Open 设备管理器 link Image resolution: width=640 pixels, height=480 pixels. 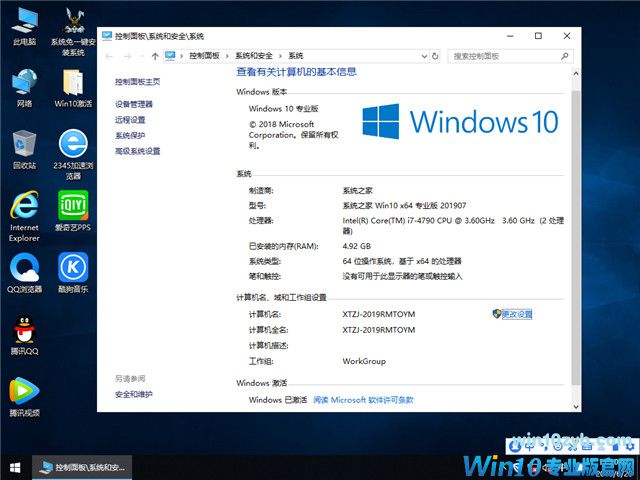click(x=133, y=104)
